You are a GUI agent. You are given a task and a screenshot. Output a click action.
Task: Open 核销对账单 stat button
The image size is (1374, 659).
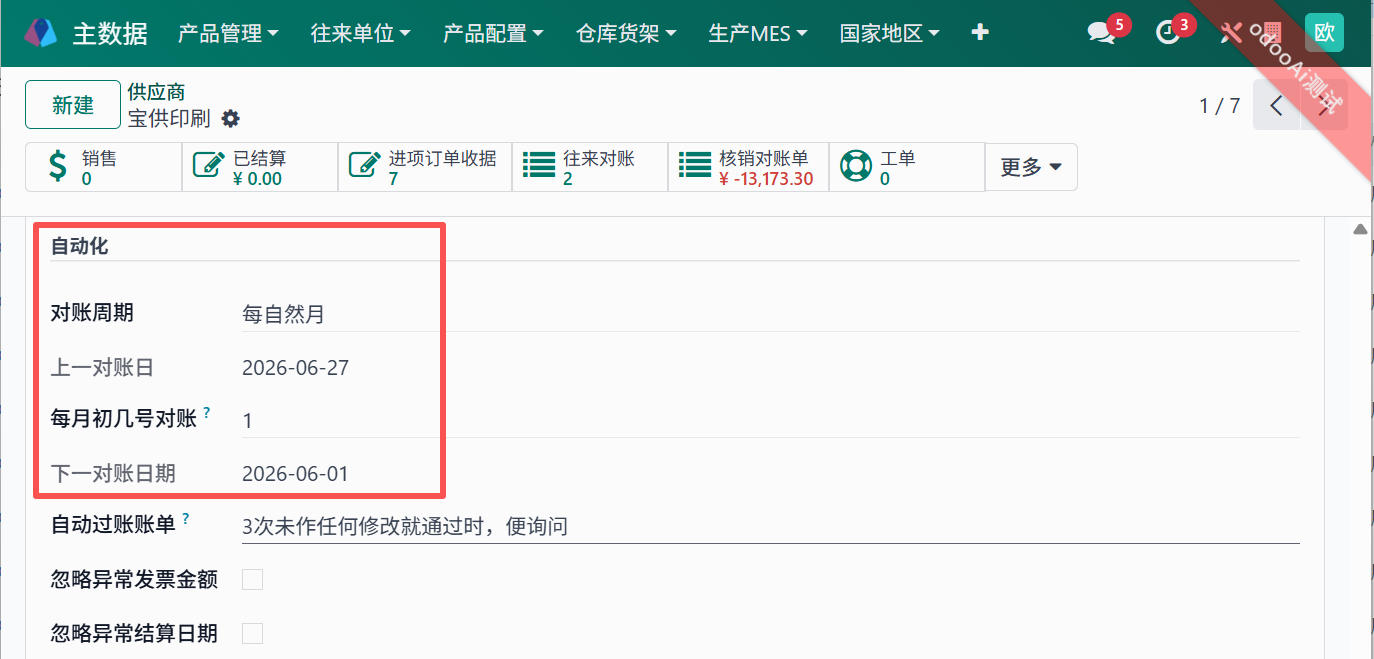tap(749, 167)
